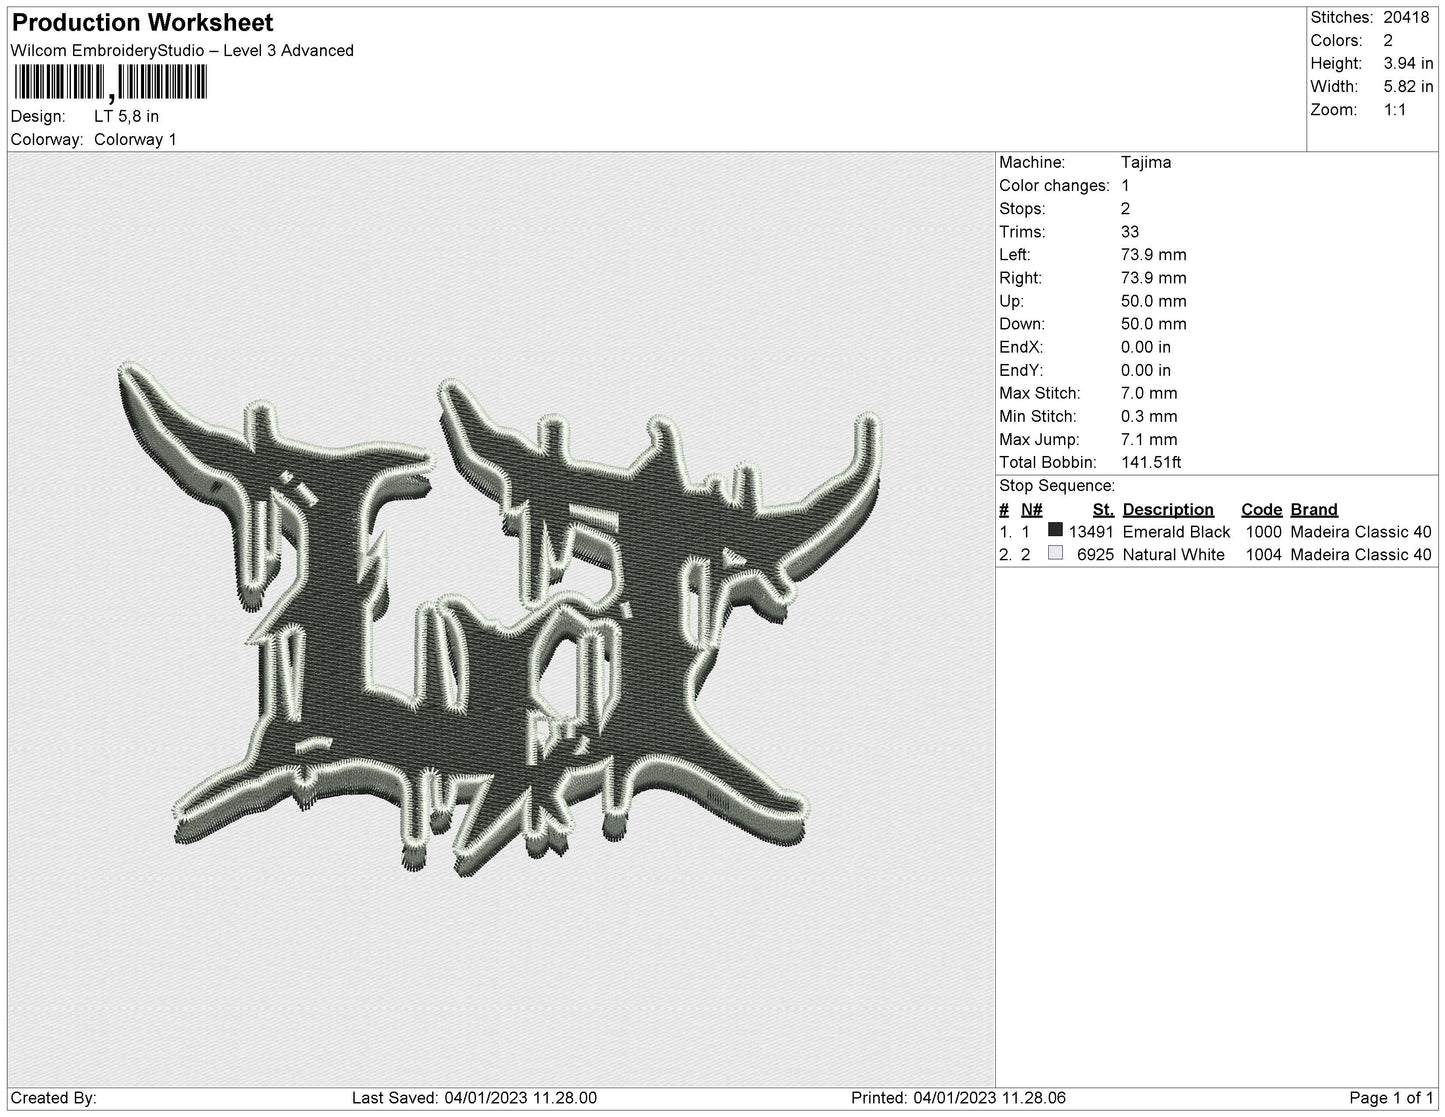1445x1117 pixels.
Task: Click the EndX value 0.00 in
Action: pos(1146,346)
